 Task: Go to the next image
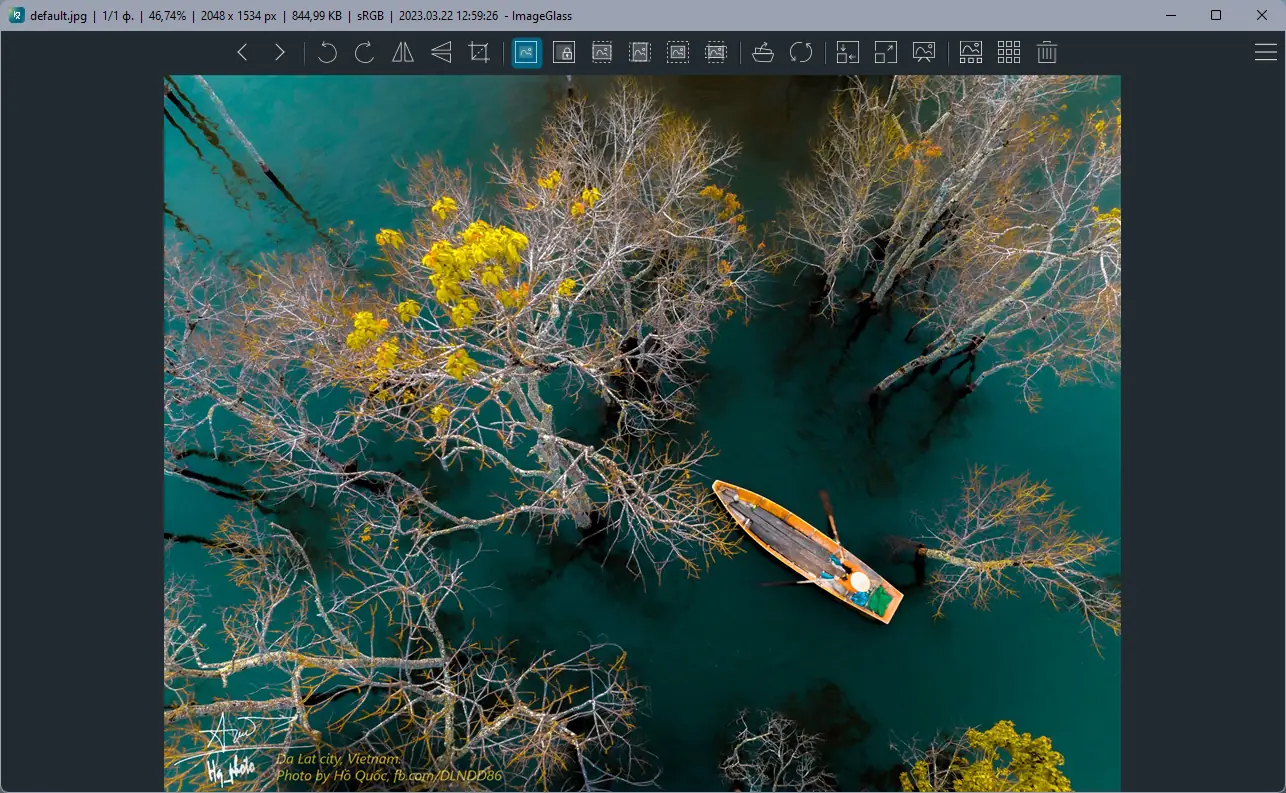click(x=280, y=53)
